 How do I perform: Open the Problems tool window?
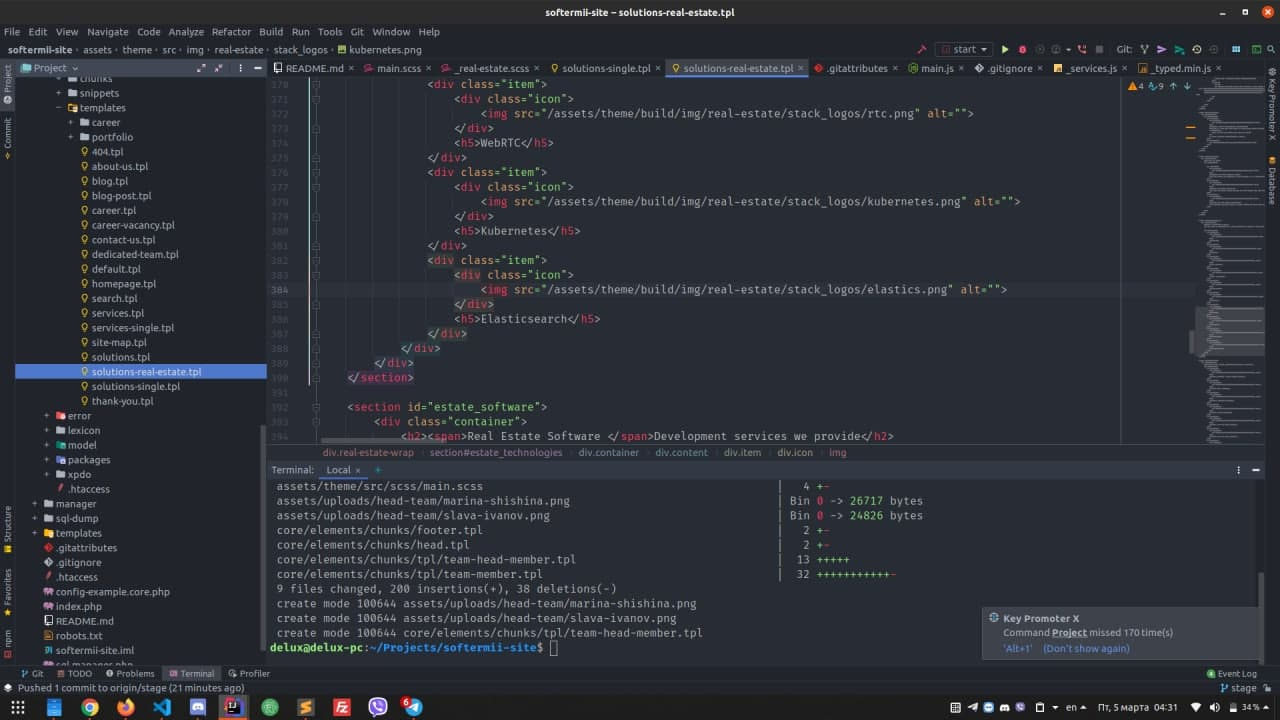(x=129, y=674)
